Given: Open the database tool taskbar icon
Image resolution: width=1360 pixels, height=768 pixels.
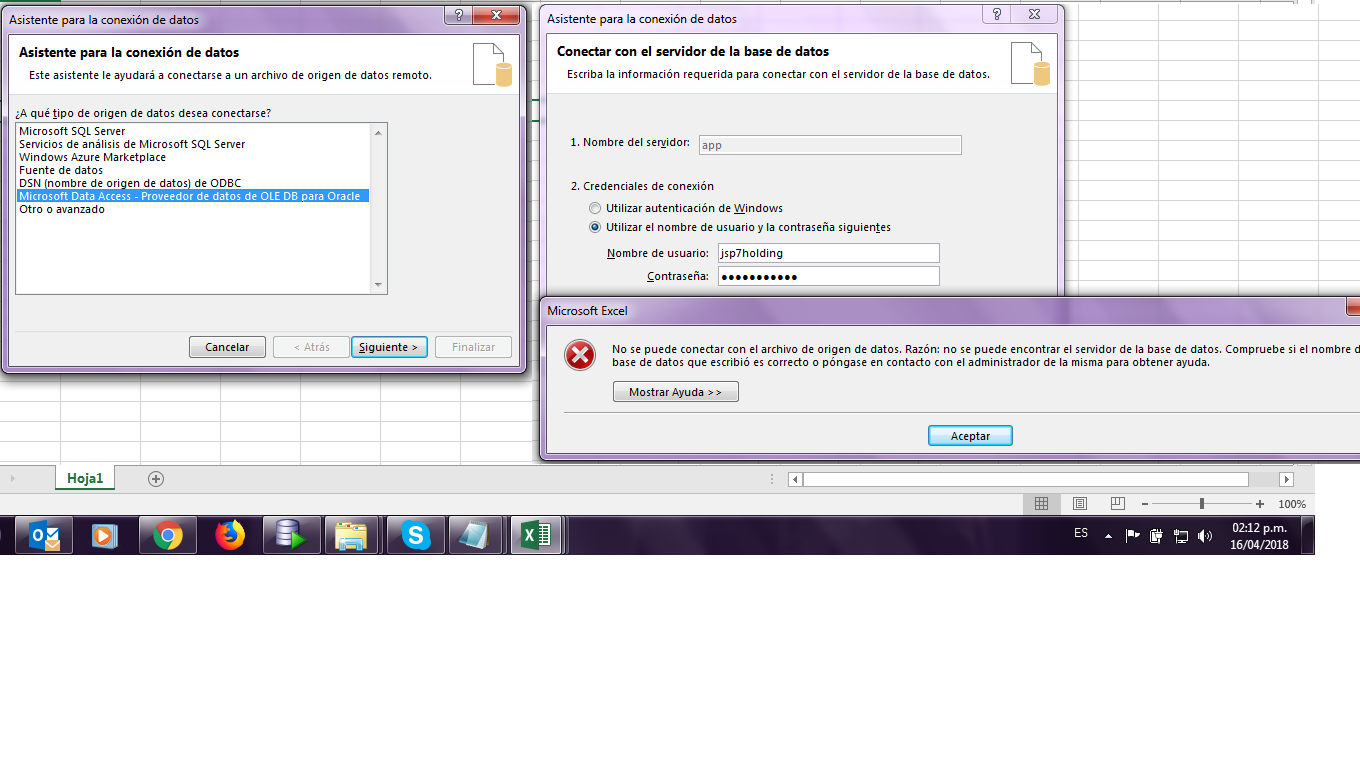Looking at the screenshot, I should tap(291, 536).
